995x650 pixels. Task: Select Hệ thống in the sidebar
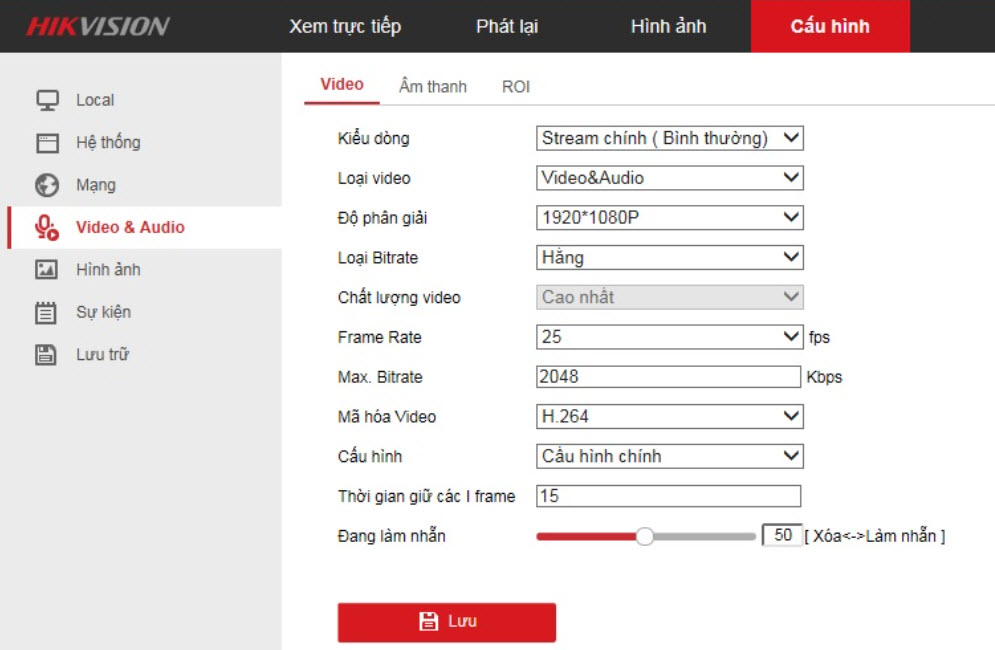108,142
